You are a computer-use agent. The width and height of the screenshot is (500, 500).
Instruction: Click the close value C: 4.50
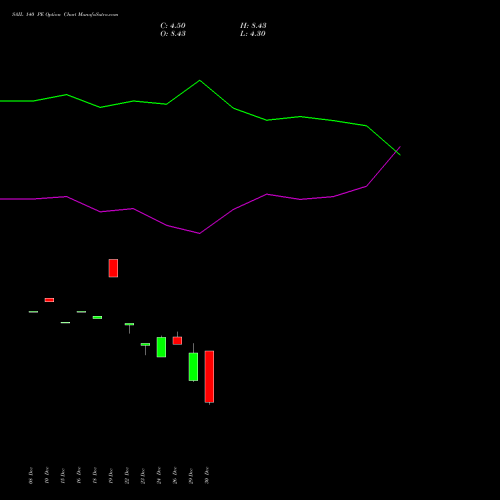[173, 26]
